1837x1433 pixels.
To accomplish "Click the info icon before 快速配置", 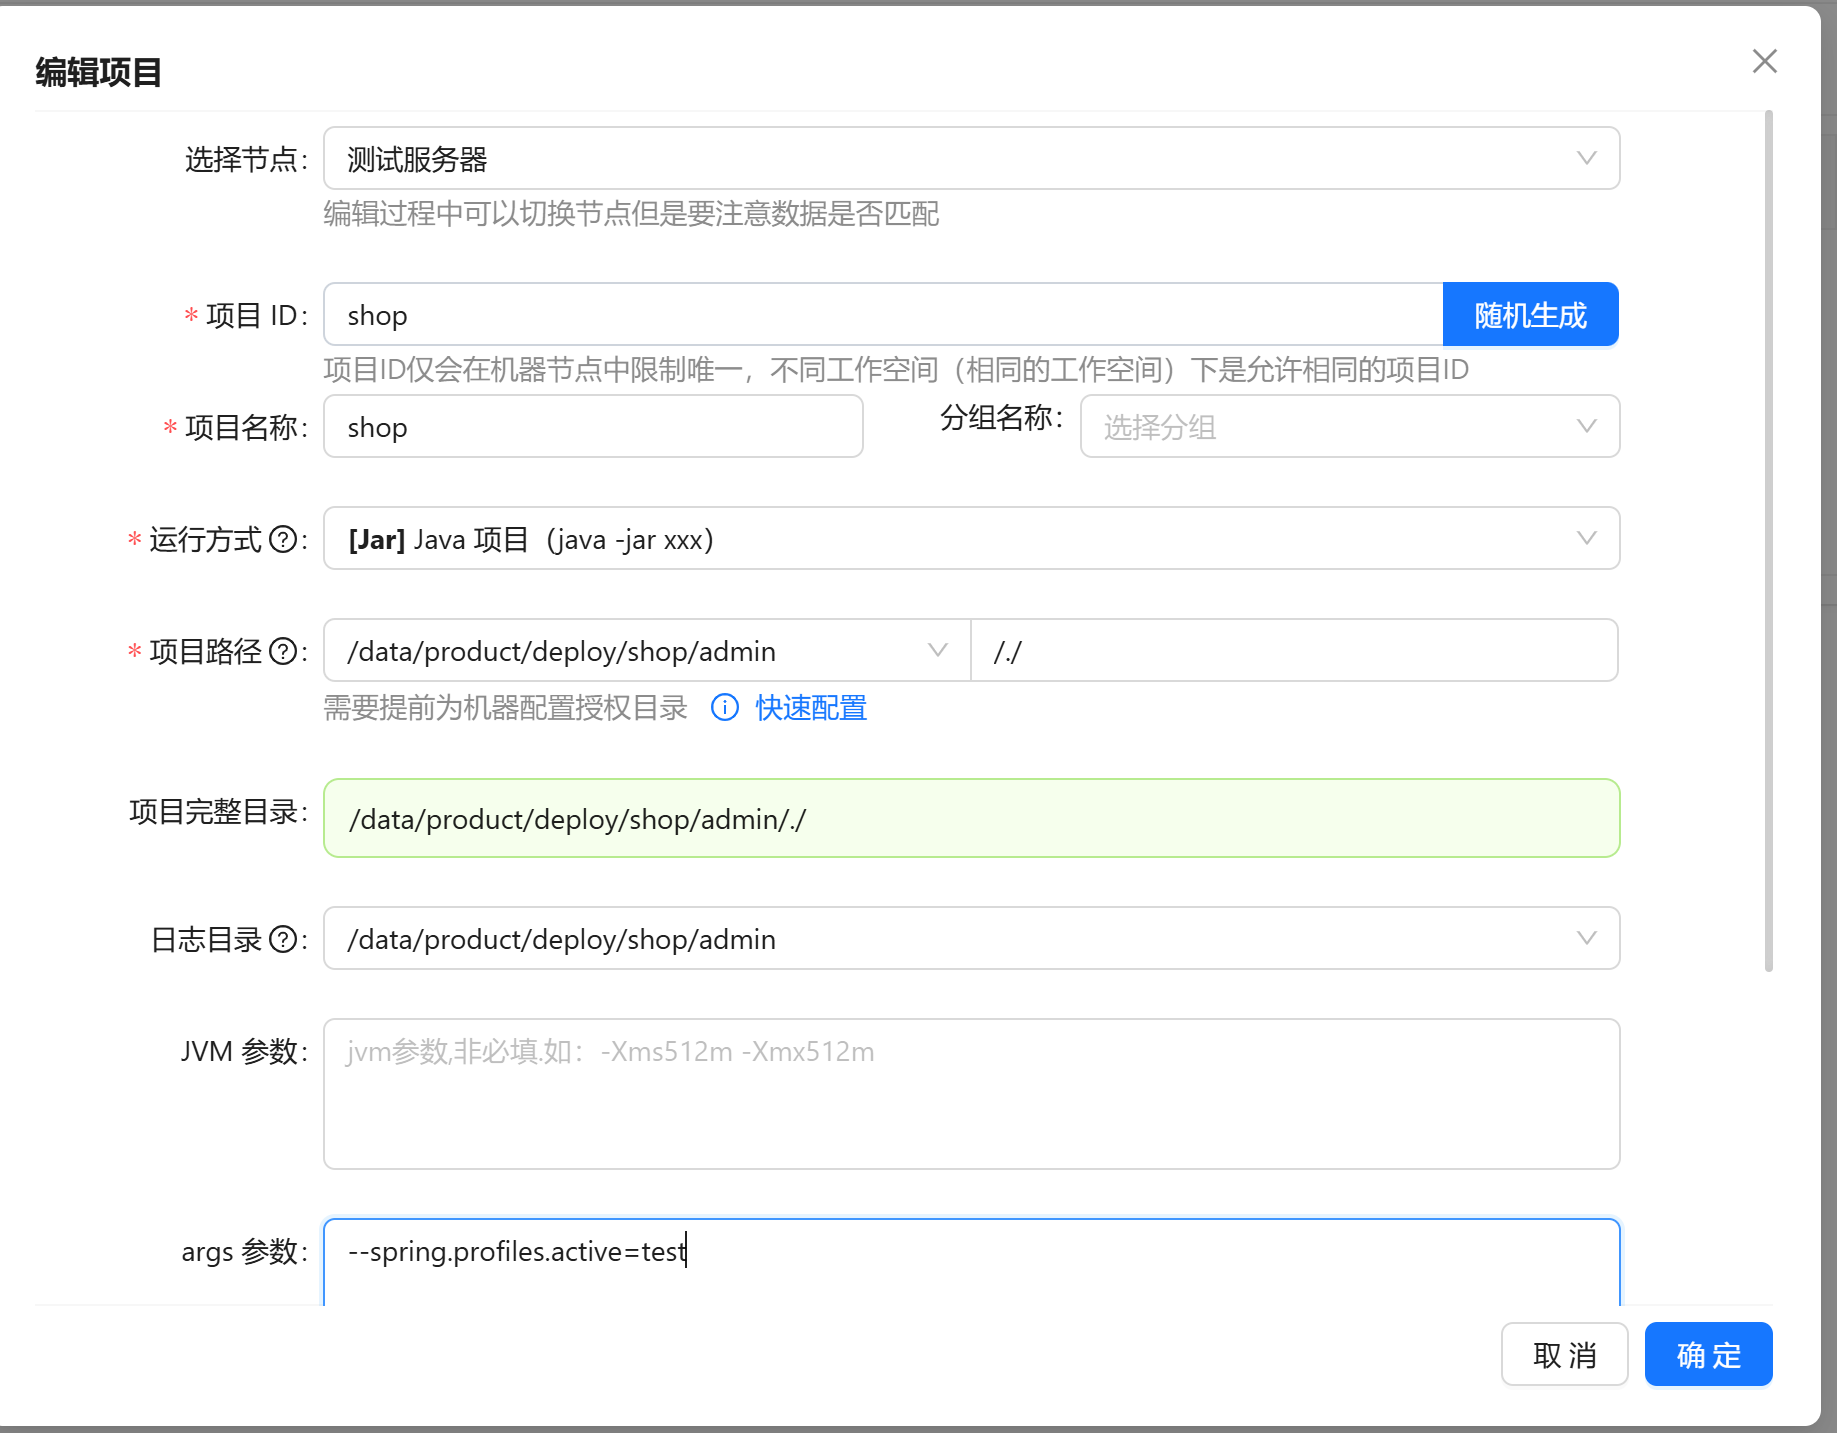I will pos(724,708).
